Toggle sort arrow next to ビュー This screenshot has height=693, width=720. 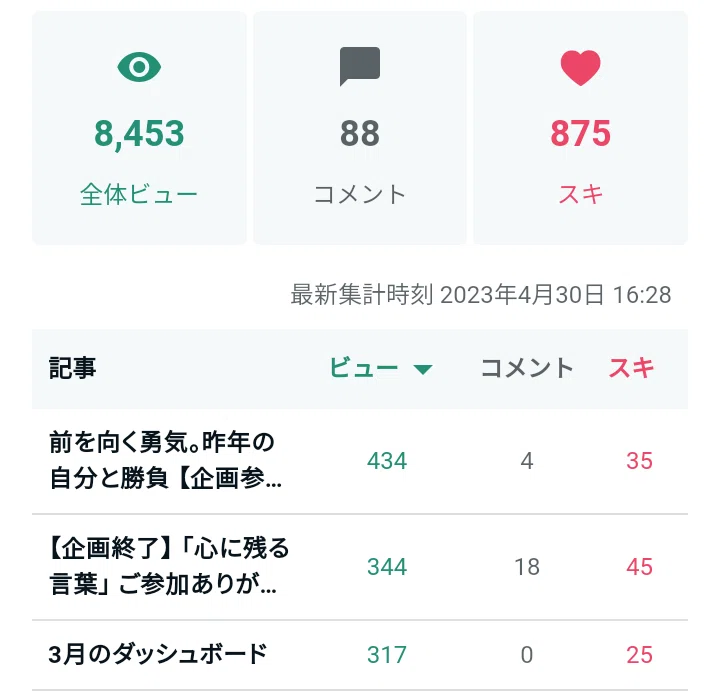click(x=422, y=369)
